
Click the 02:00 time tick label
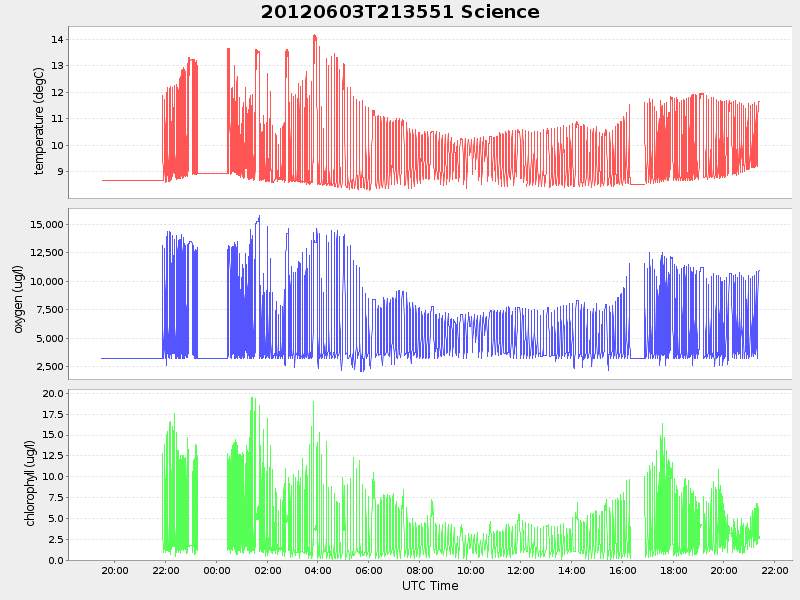point(267,570)
